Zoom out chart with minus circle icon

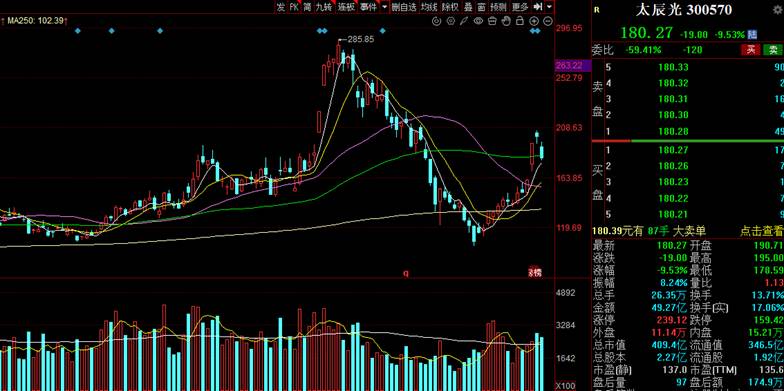548,21
